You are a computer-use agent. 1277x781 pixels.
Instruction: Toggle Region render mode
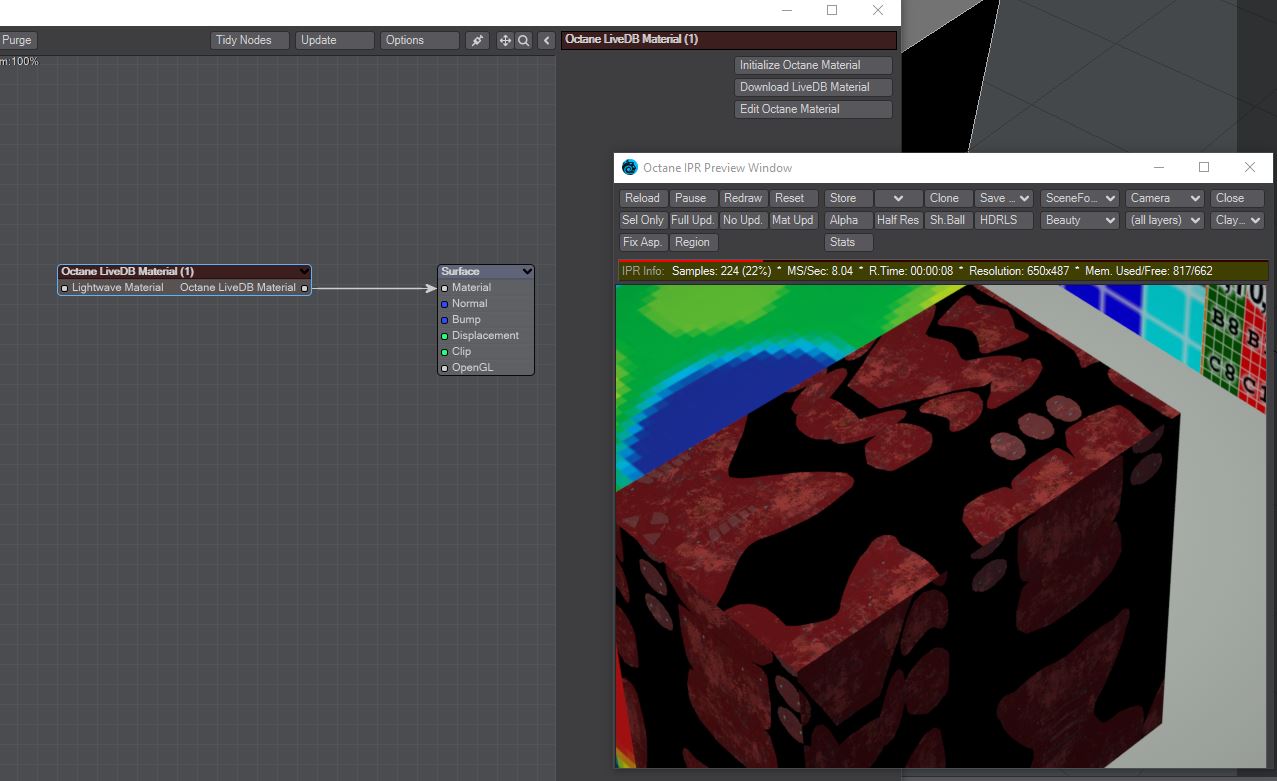tap(693, 242)
